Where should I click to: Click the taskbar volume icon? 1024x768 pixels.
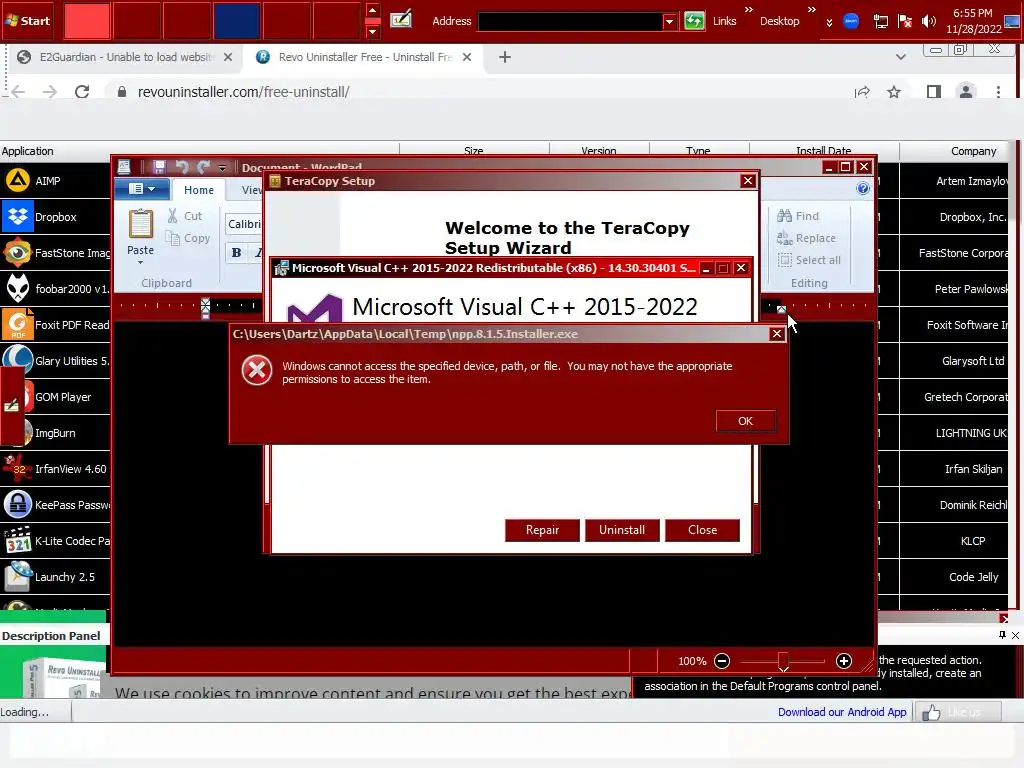(929, 22)
